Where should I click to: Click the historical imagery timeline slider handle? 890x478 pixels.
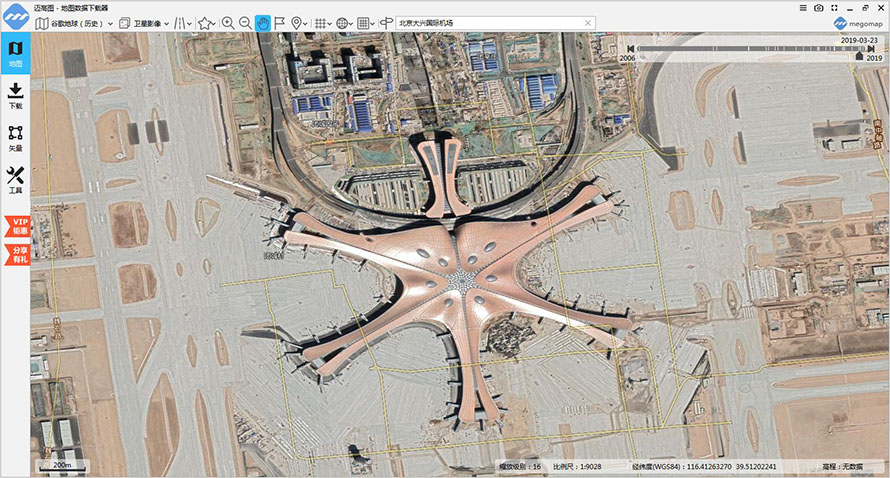859,55
